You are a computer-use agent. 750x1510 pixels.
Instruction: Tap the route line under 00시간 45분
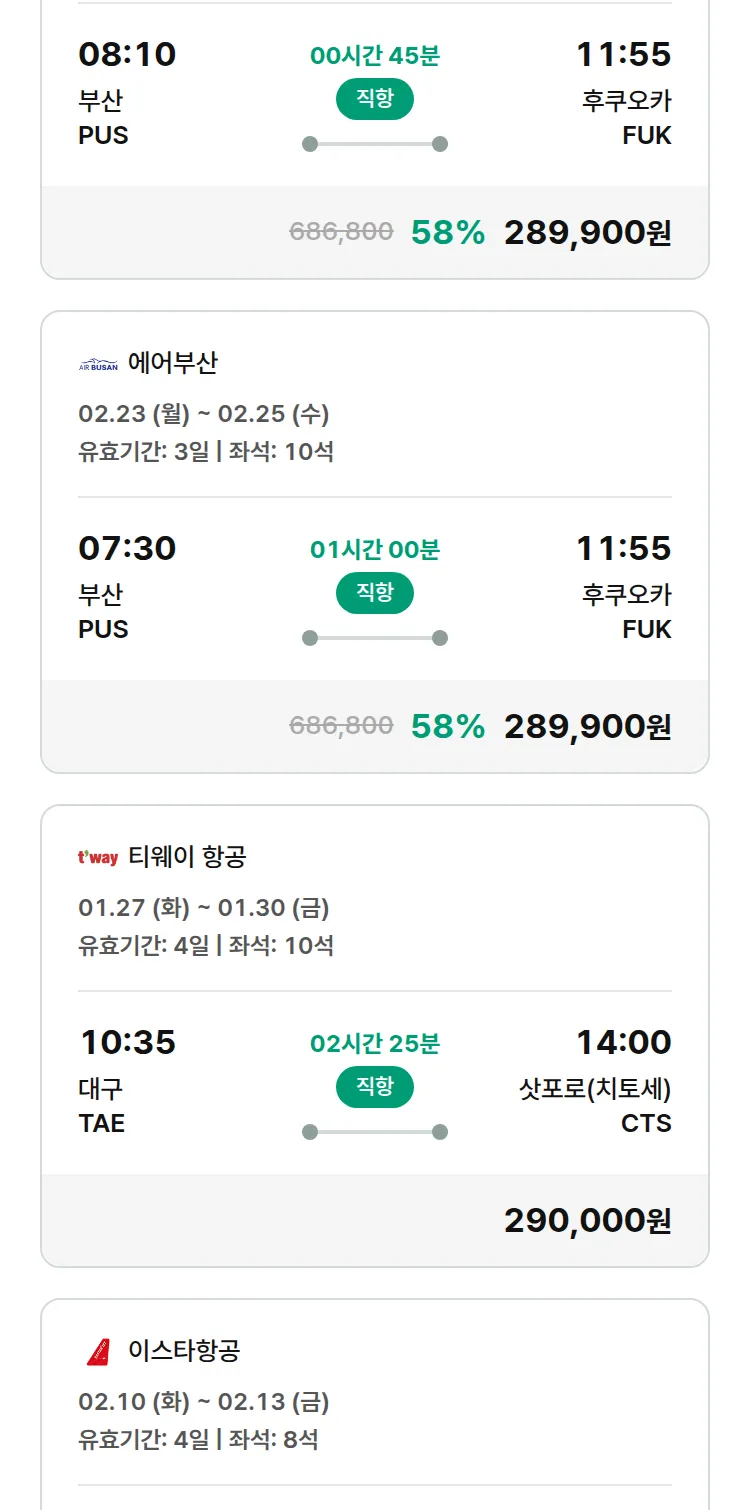(374, 144)
